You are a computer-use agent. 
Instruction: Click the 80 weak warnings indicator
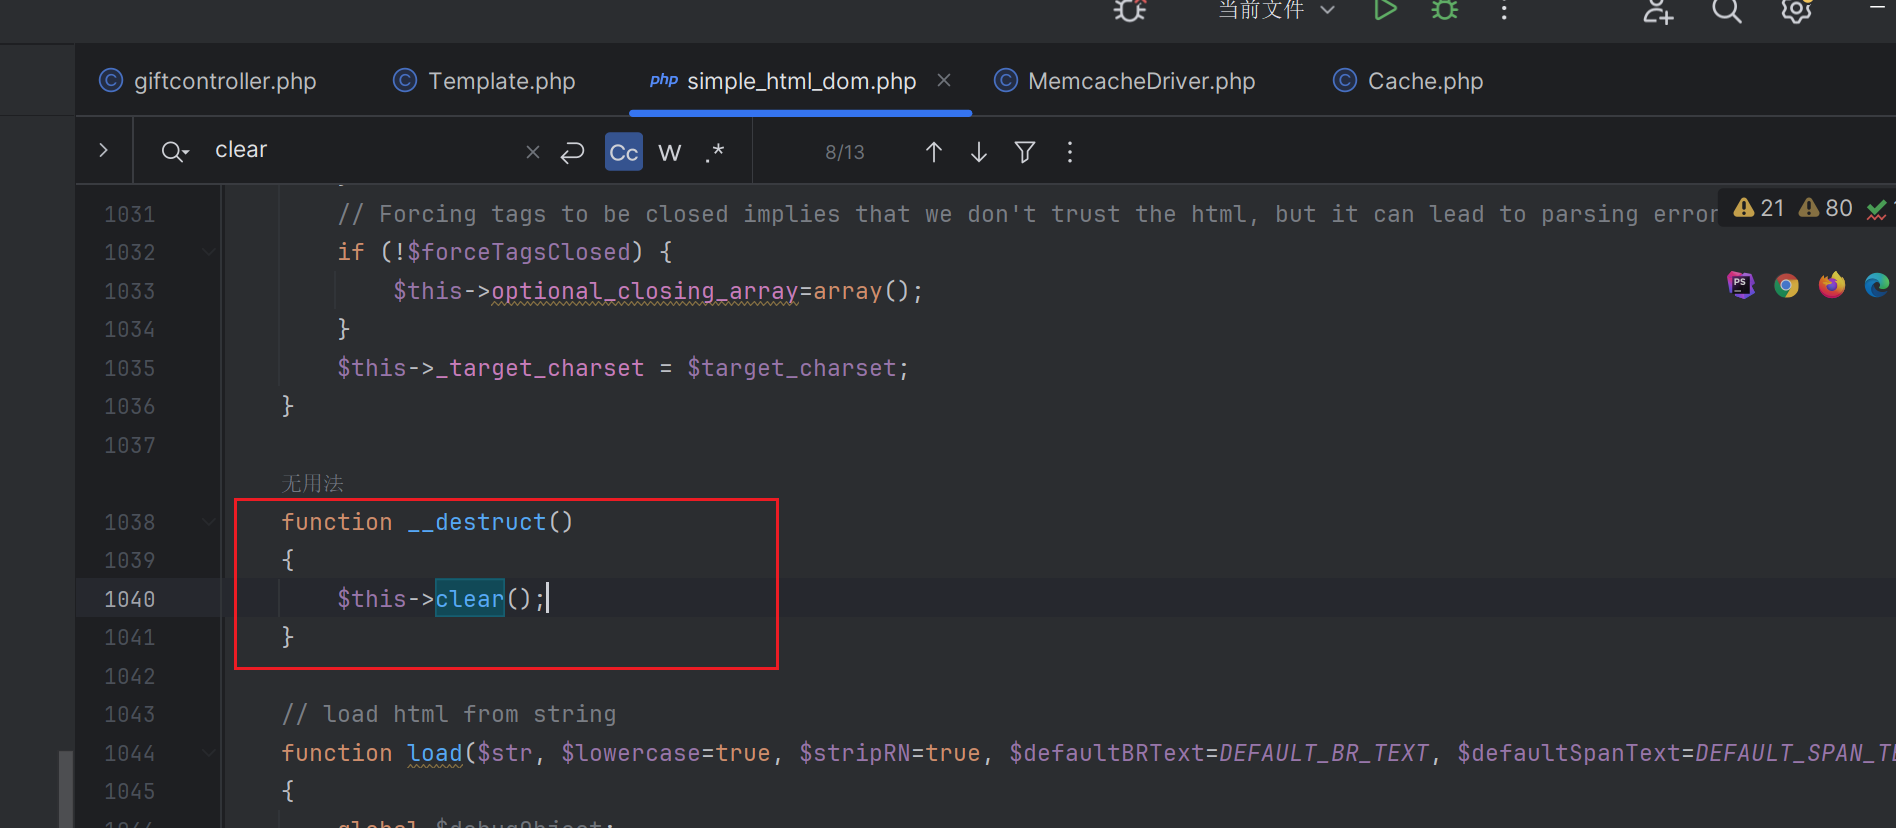pos(1826,208)
